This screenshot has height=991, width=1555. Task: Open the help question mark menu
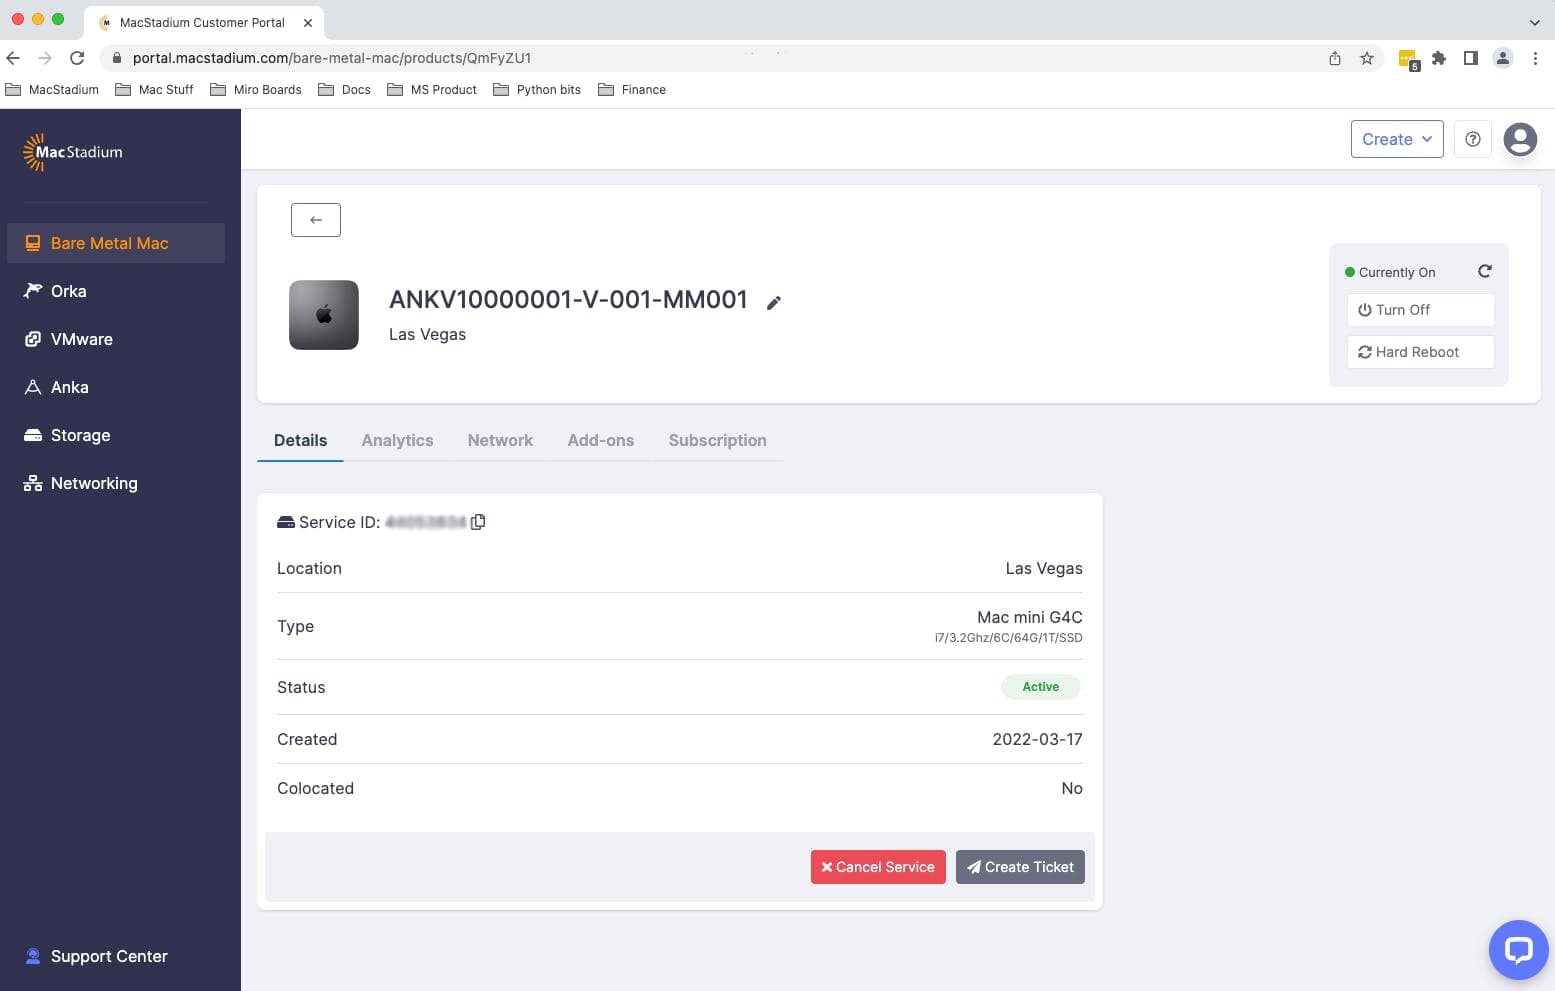[x=1472, y=139]
